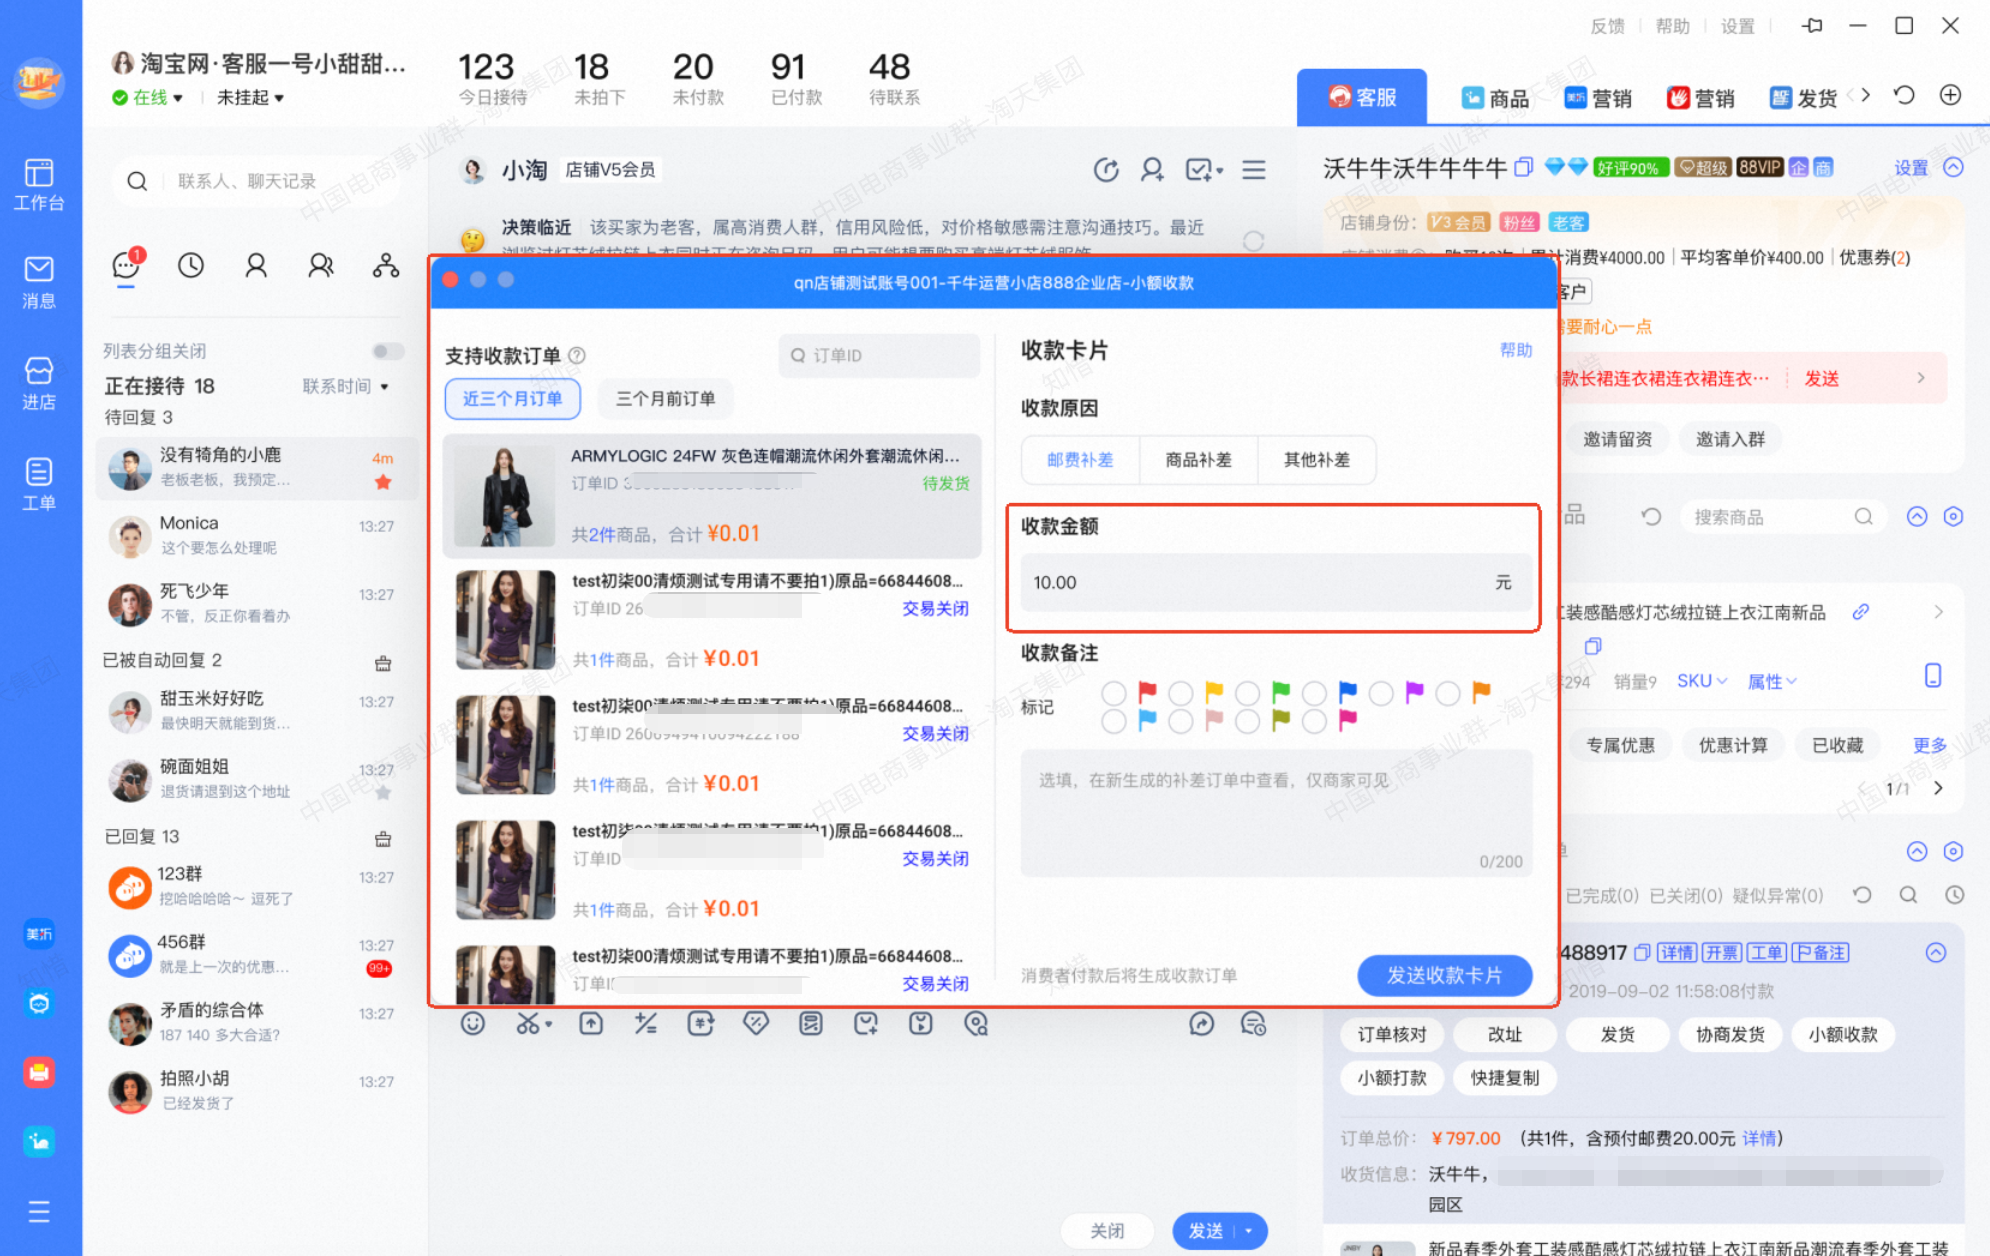
Task: Select the 近三个月订单 tab
Action: (512, 398)
